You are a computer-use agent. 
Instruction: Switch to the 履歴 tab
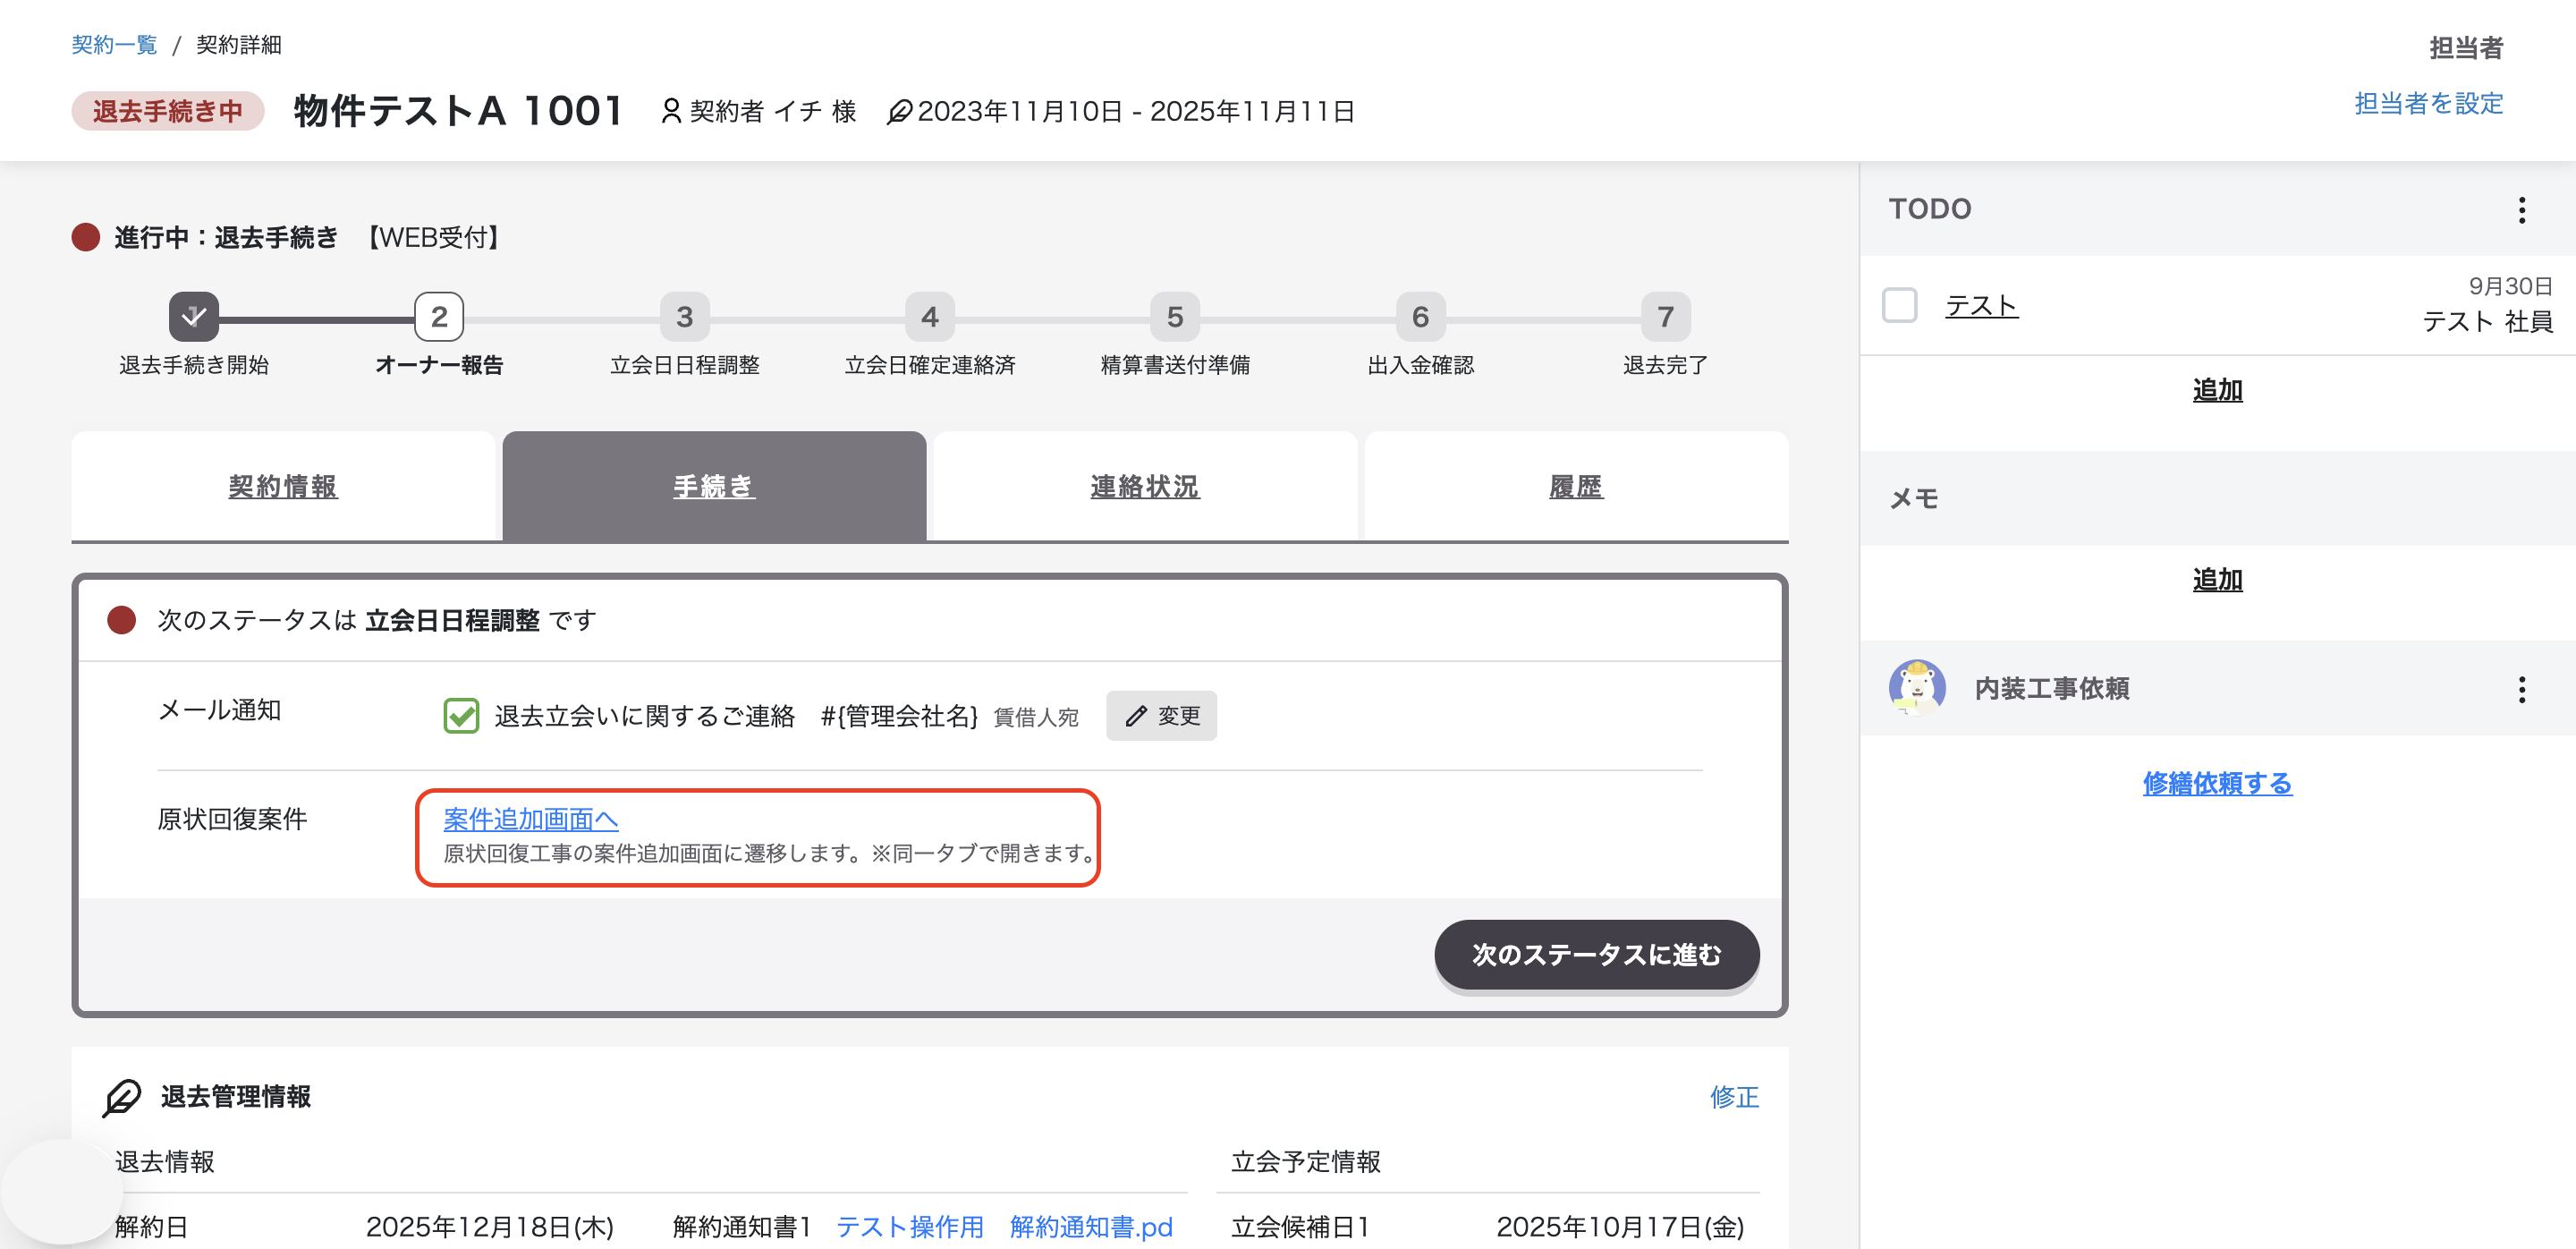(1576, 487)
